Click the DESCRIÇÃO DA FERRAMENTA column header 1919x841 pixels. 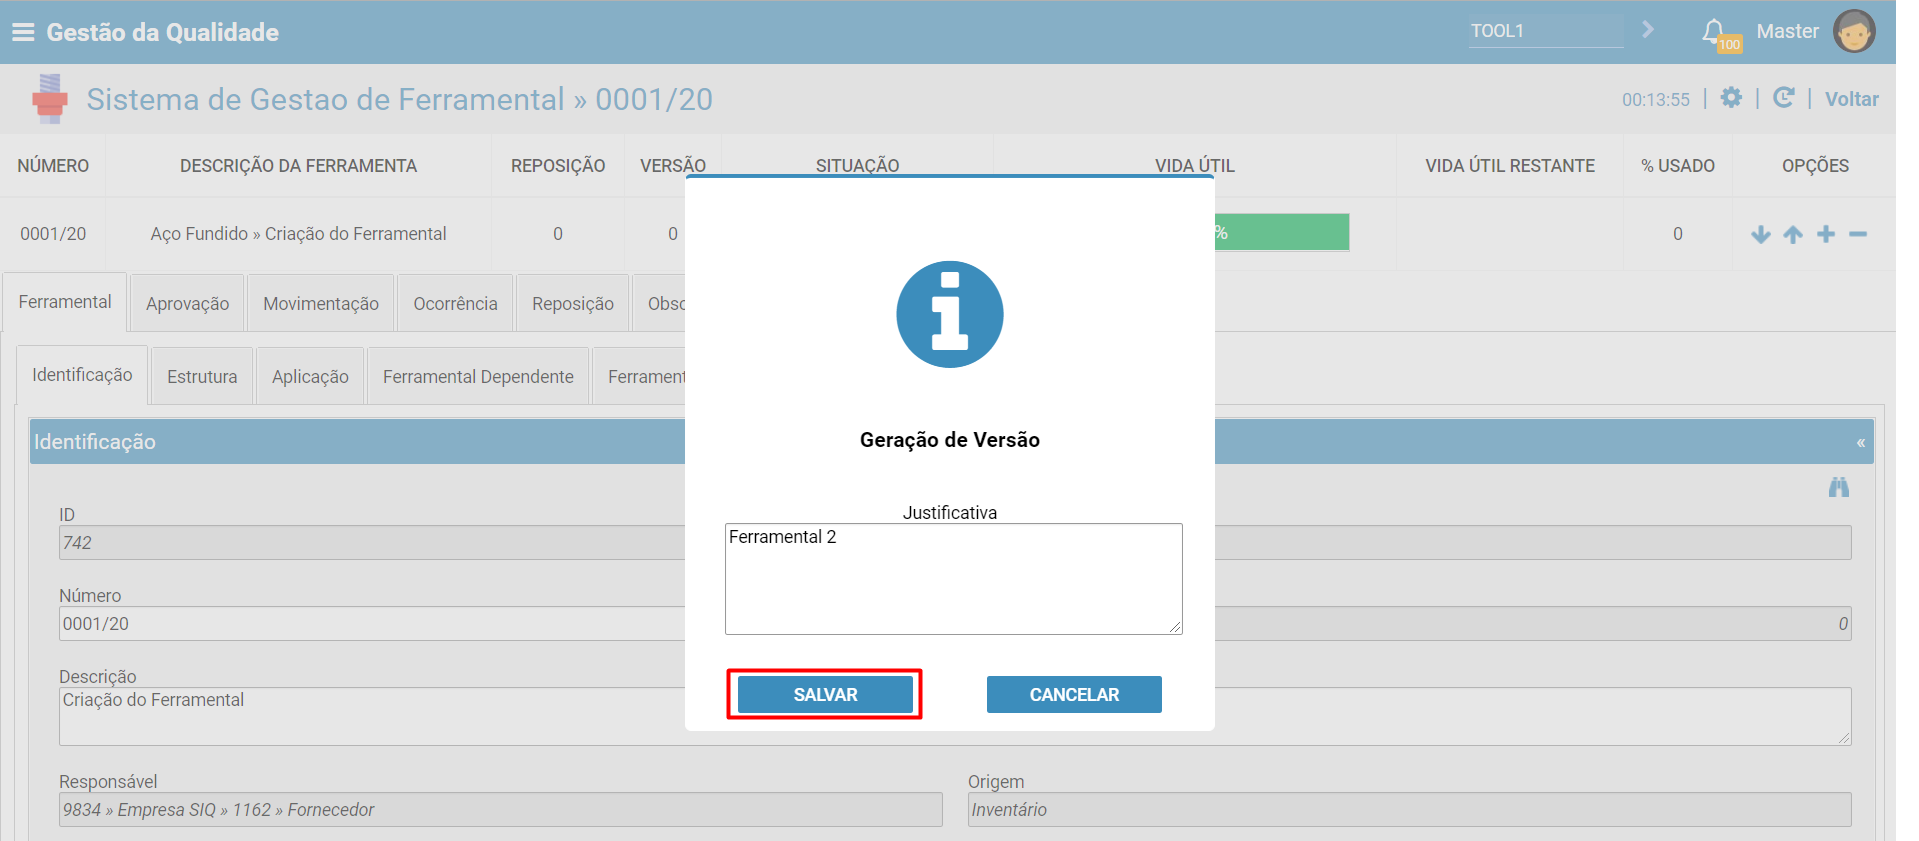pyautogui.click(x=298, y=166)
